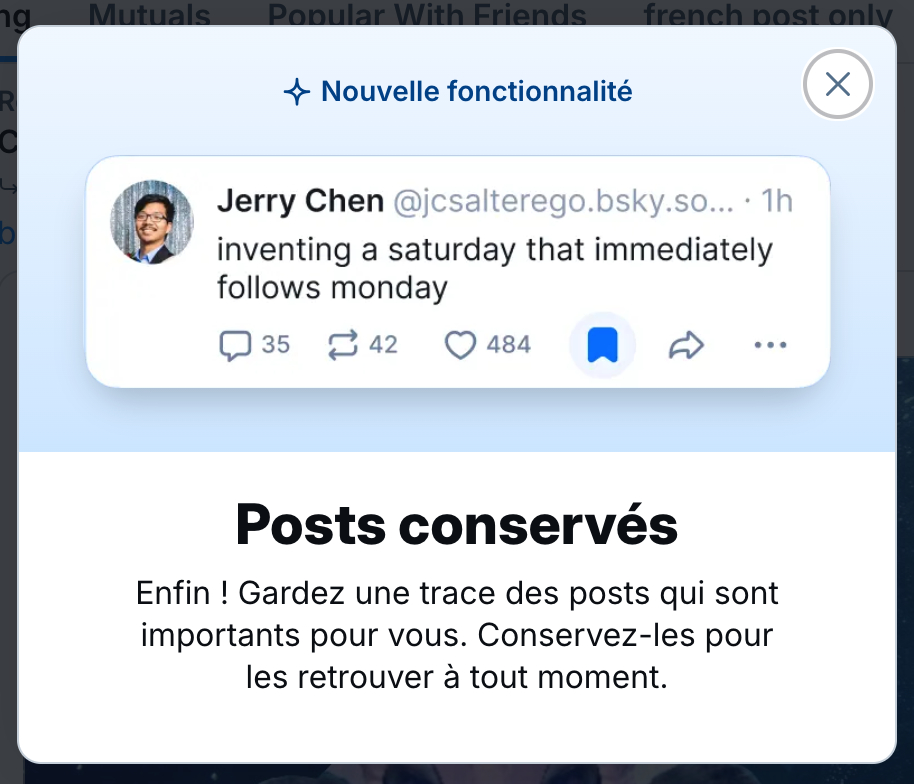Click Jerry Chen's profile avatar

152,222
